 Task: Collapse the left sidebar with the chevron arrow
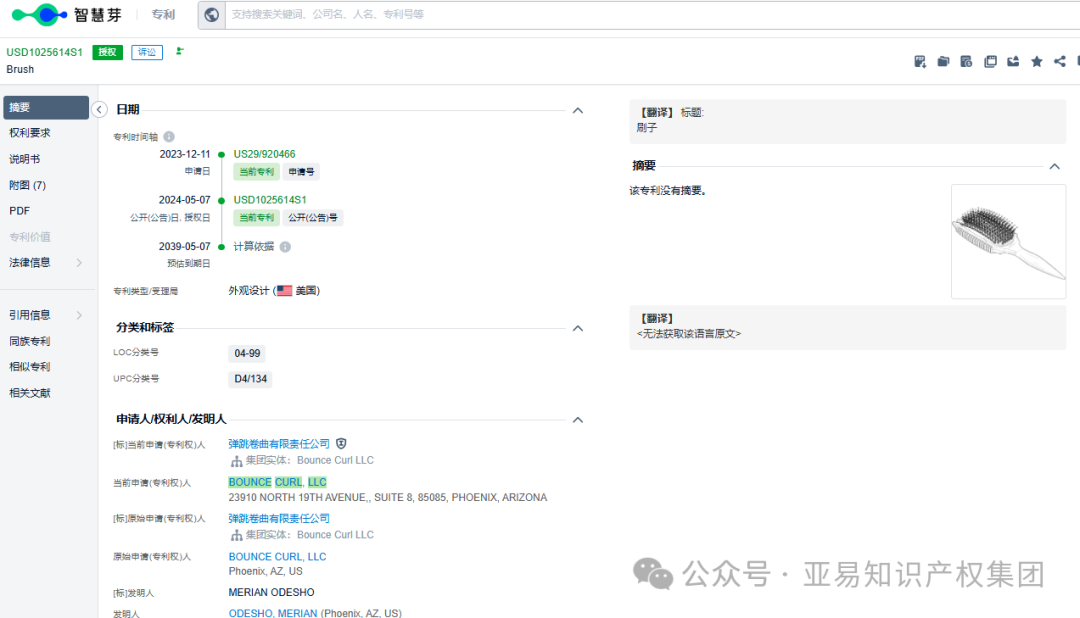pyautogui.click(x=99, y=110)
